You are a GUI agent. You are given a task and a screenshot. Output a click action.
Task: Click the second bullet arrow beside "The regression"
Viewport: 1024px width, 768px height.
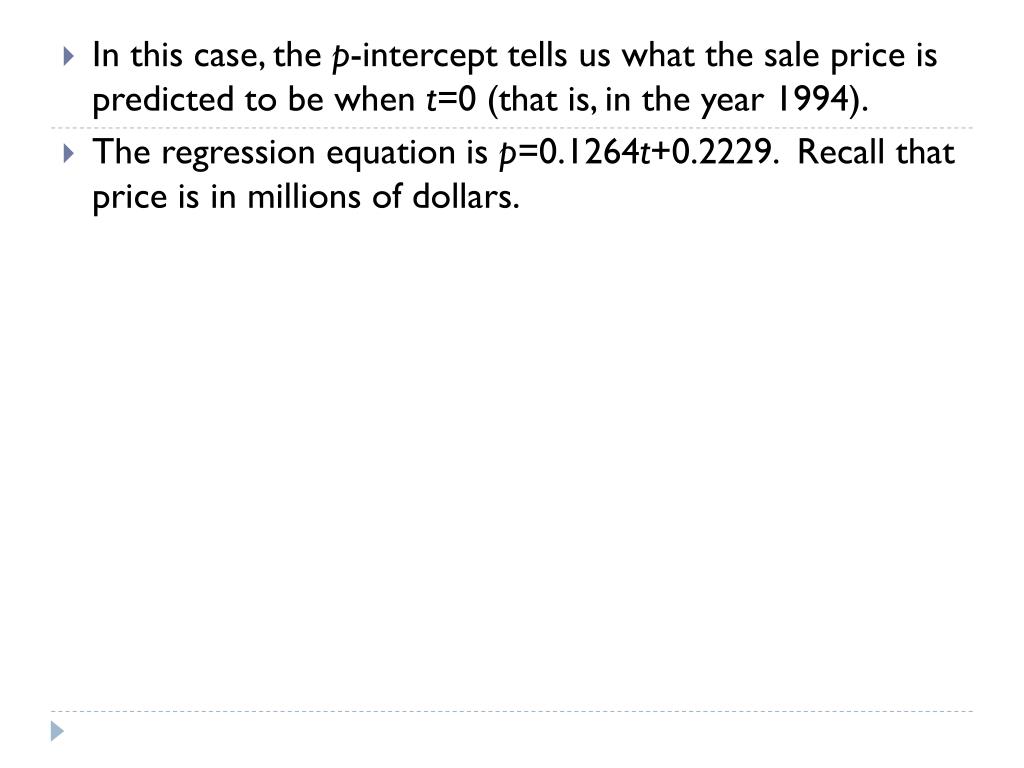[69, 153]
